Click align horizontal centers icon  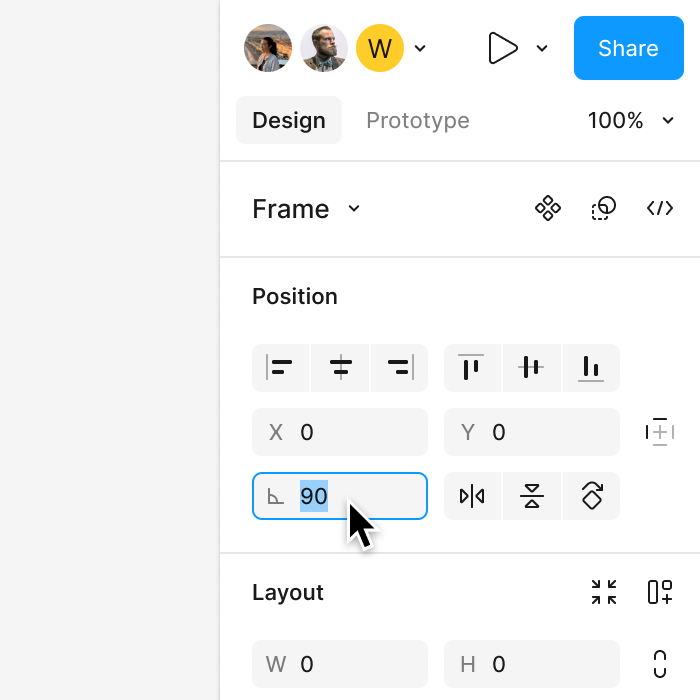[341, 368]
